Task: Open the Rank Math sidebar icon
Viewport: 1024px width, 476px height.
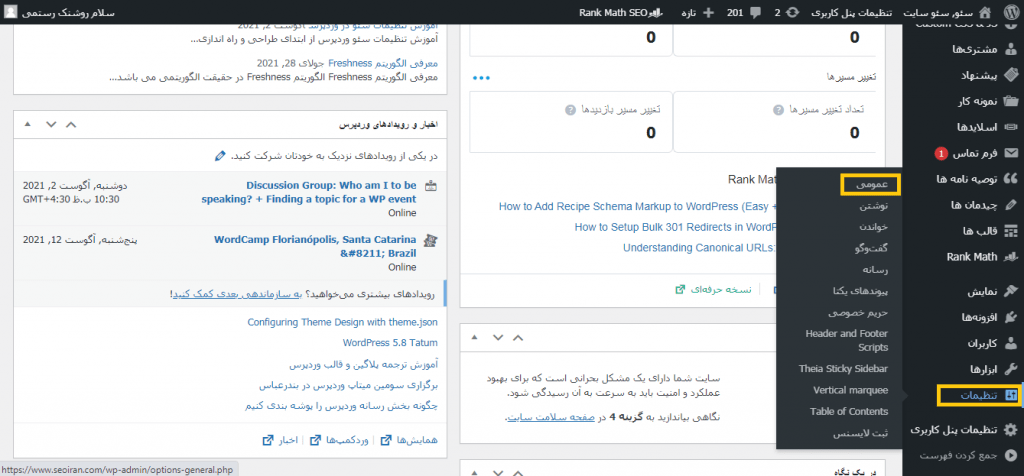Action: 1010,257
